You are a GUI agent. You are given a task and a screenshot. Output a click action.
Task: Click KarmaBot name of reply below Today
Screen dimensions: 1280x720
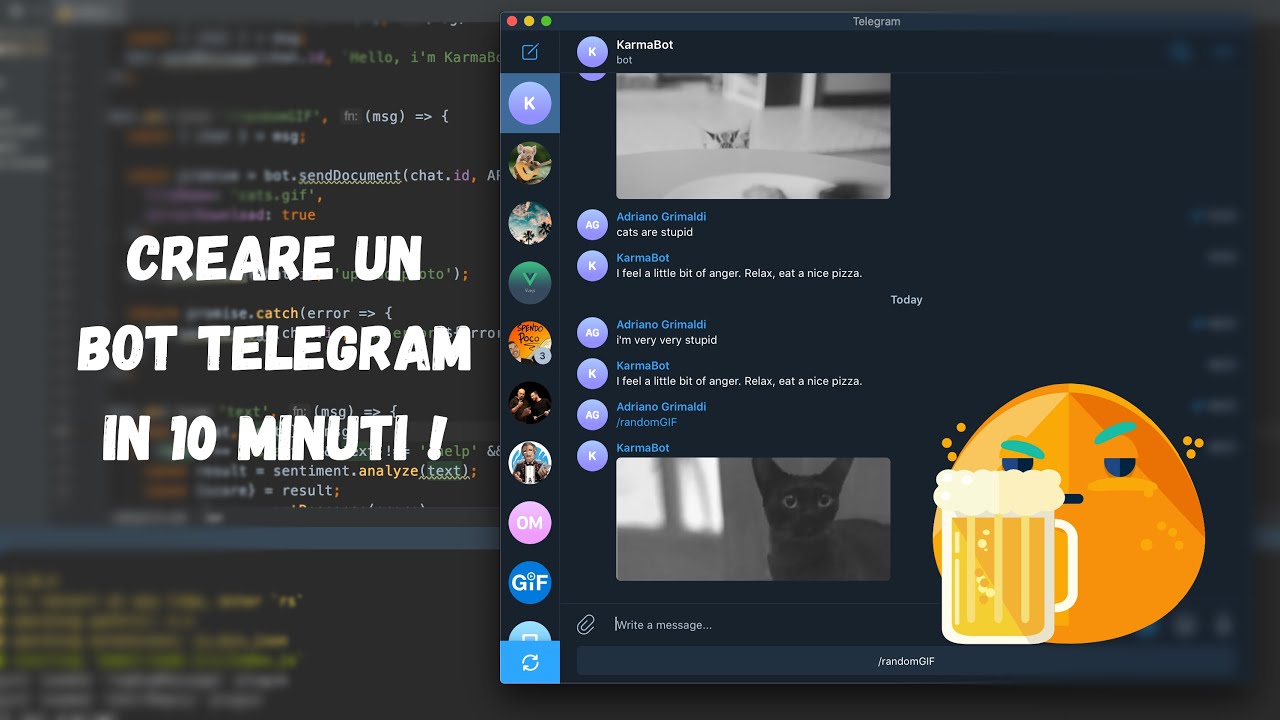click(x=643, y=366)
